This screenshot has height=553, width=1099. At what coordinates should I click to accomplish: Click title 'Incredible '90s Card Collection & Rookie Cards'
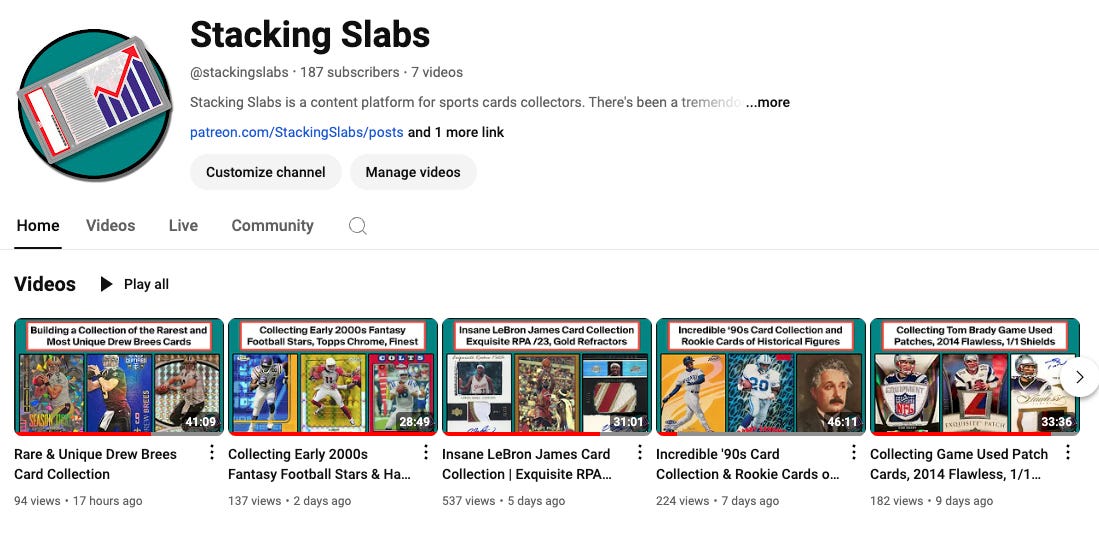point(748,464)
